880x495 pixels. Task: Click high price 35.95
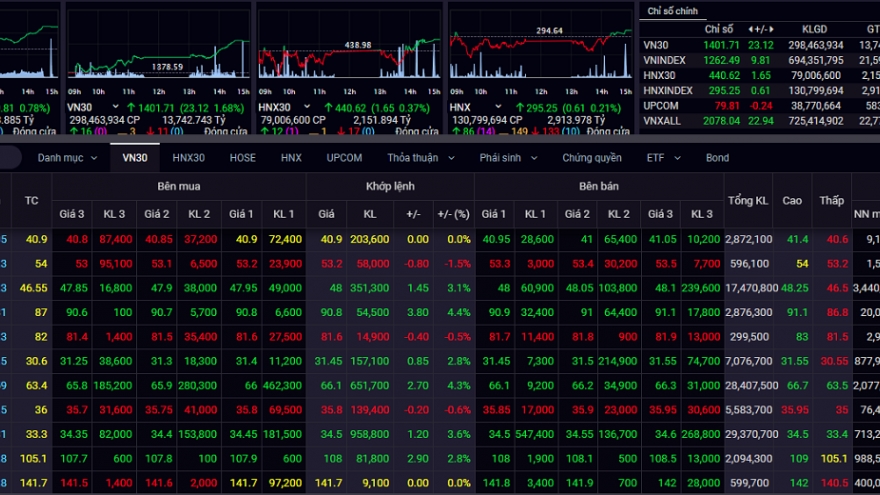click(x=795, y=410)
